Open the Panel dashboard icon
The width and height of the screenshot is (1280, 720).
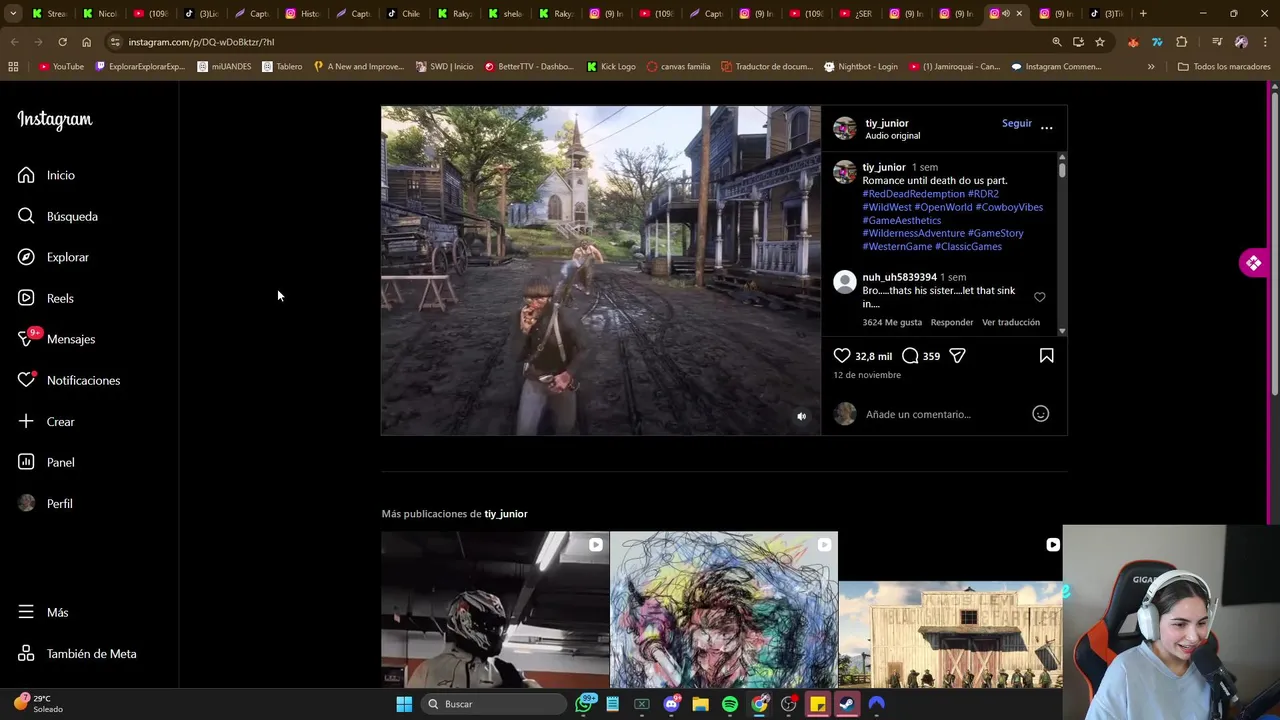pyautogui.click(x=26, y=462)
